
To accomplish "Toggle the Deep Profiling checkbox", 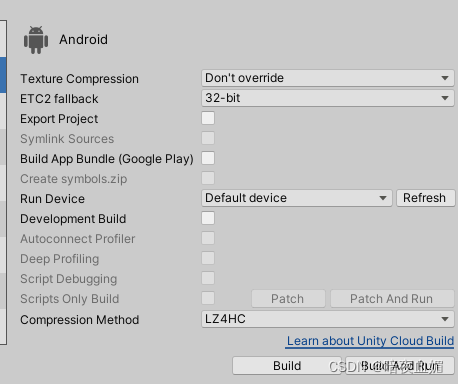I will pos(208,258).
